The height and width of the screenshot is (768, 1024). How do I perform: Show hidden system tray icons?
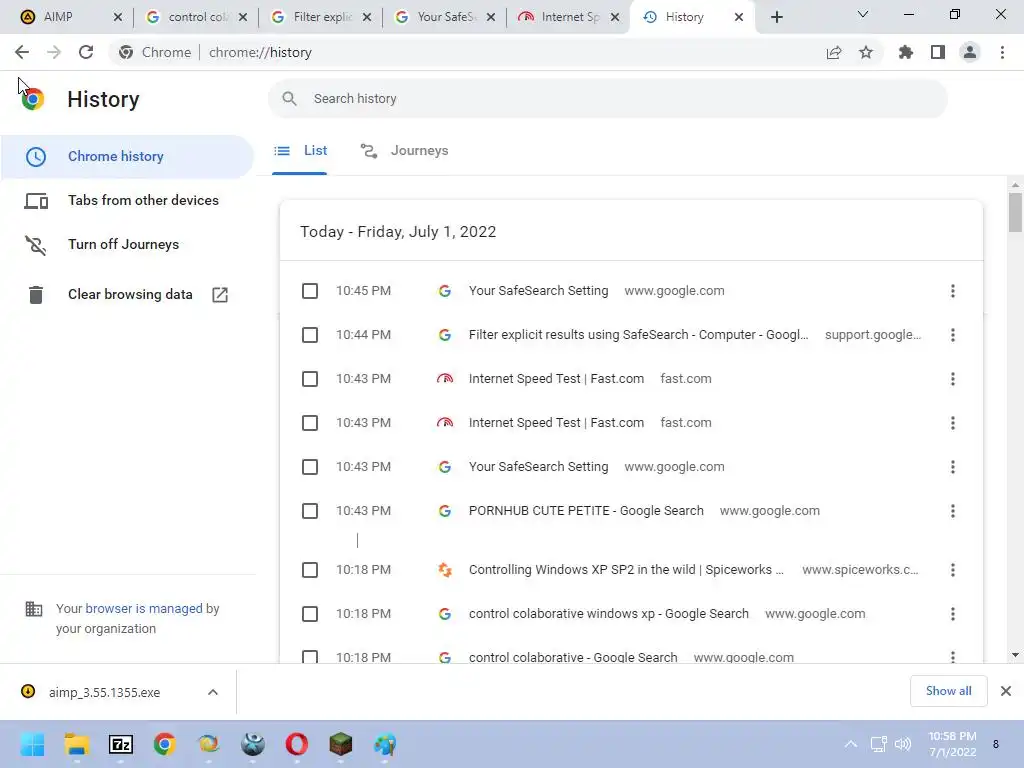pos(850,744)
